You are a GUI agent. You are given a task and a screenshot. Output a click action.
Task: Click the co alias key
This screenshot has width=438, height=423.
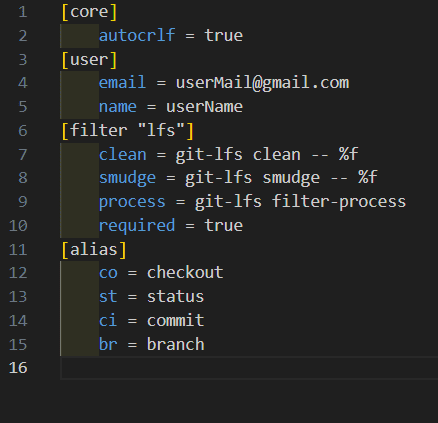(x=108, y=273)
